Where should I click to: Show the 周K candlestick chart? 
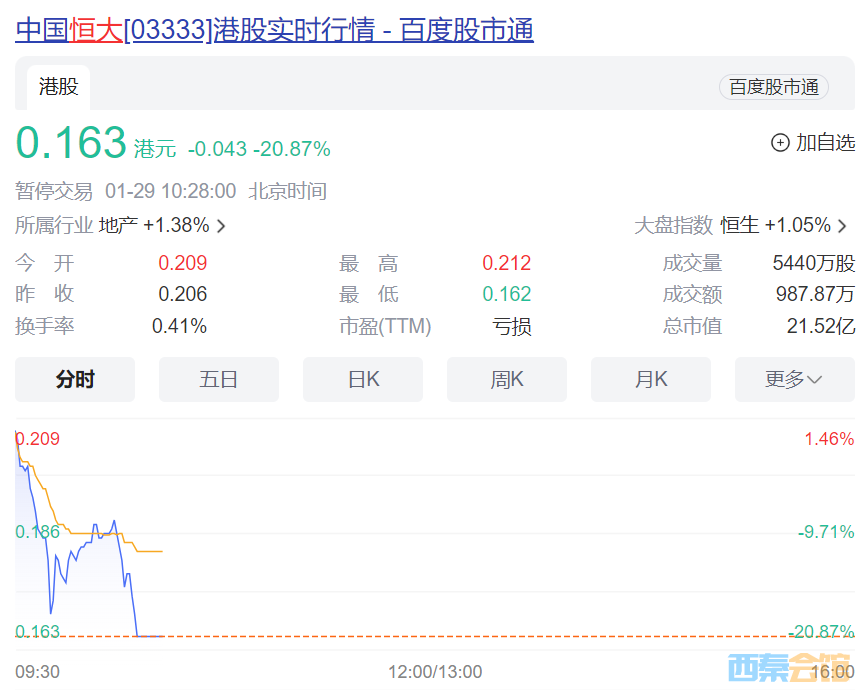click(506, 379)
